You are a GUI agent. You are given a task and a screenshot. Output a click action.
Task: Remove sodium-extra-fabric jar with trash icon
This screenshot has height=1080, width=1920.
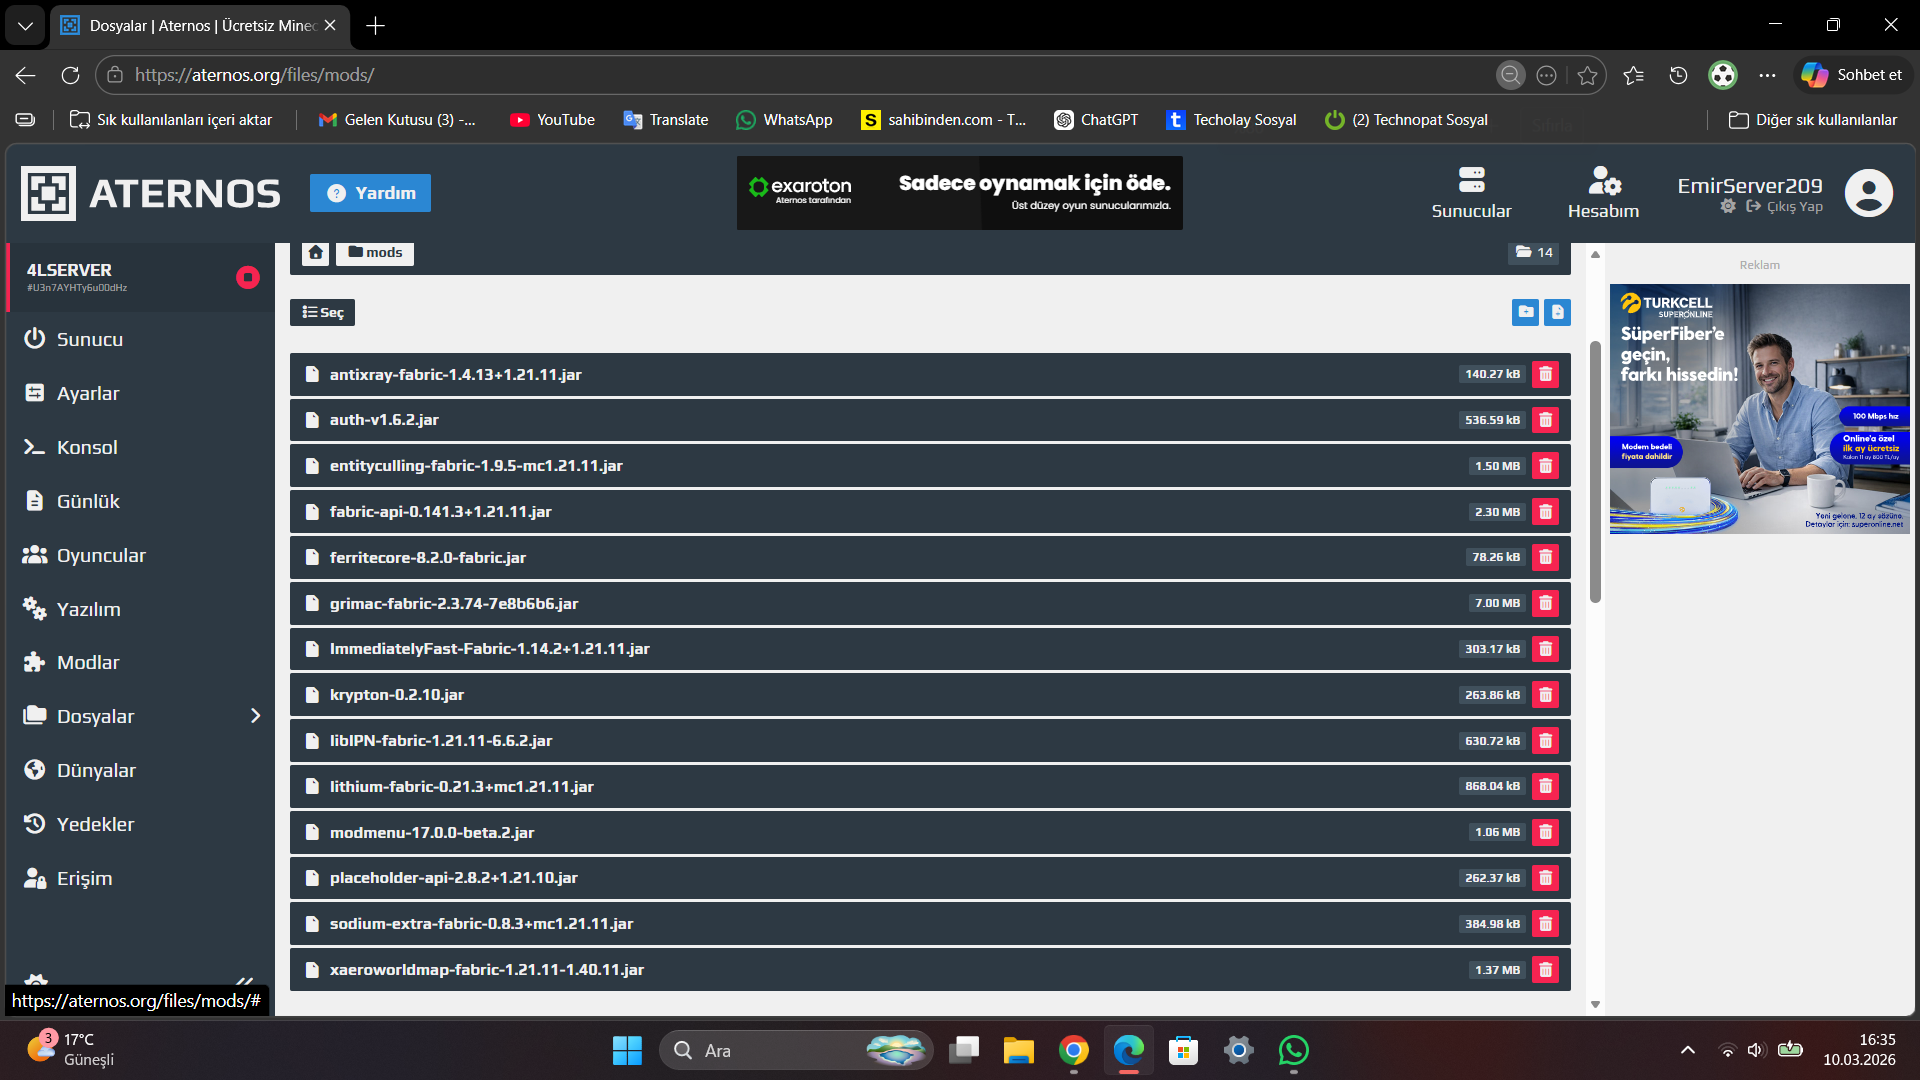(x=1545, y=924)
